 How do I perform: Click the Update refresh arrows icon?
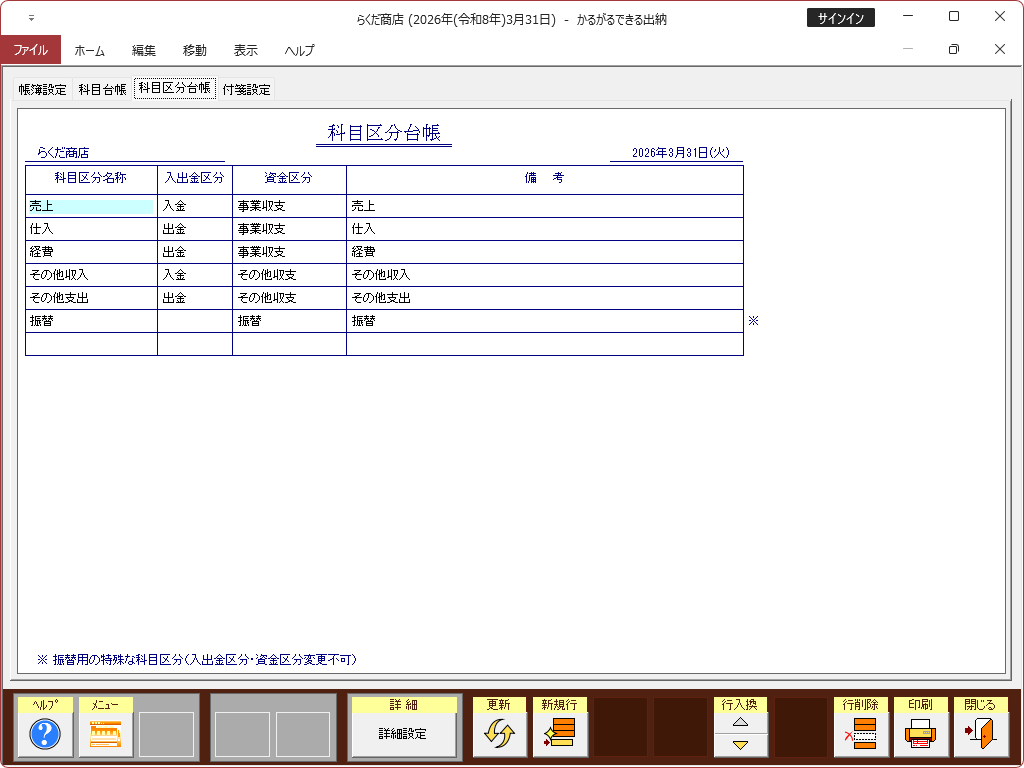(499, 735)
